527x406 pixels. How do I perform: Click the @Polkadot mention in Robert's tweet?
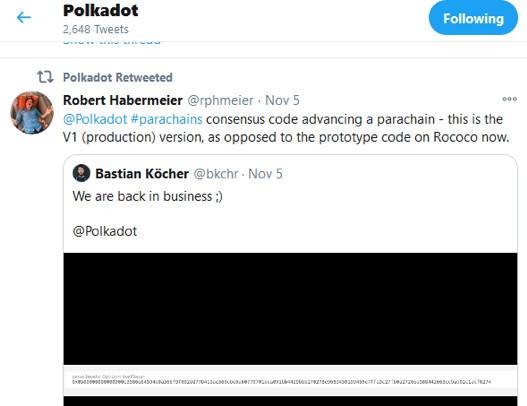(95, 119)
